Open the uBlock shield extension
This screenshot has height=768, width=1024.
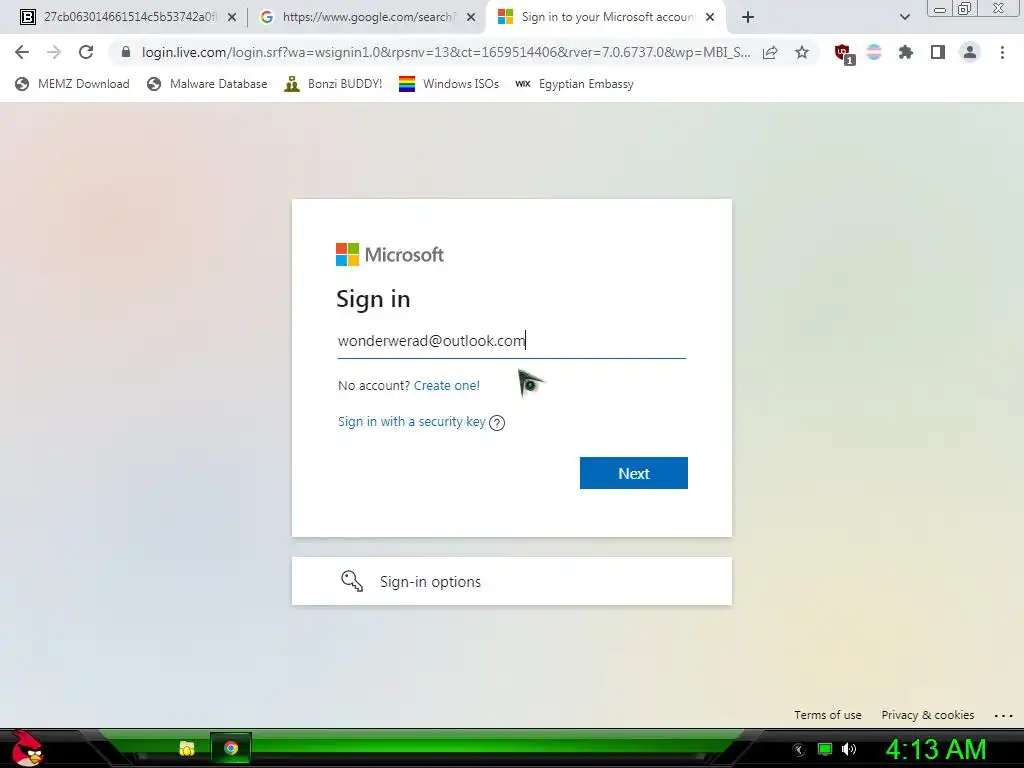pyautogui.click(x=844, y=53)
